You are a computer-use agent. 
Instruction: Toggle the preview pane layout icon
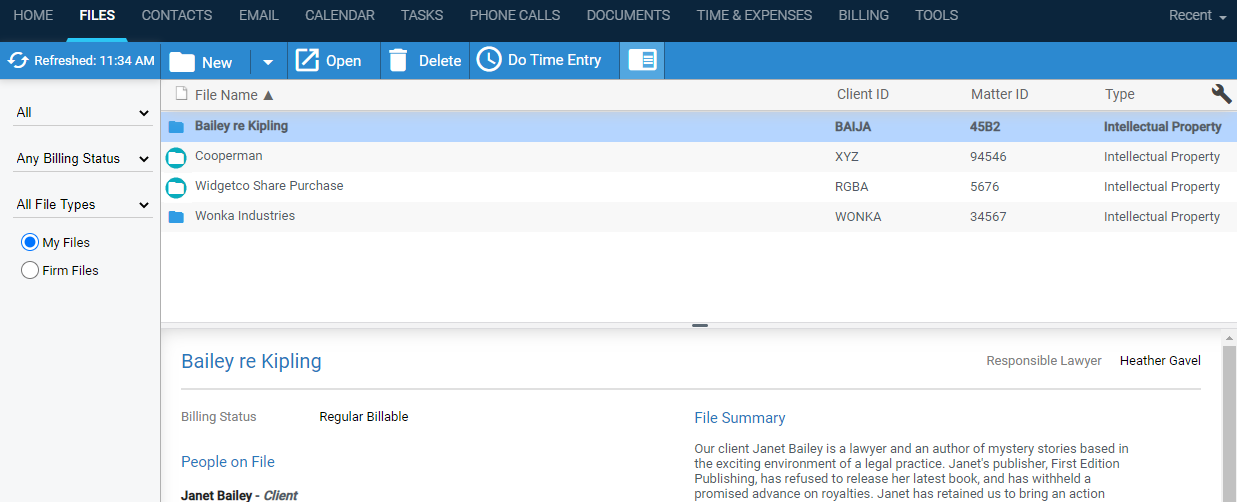(x=642, y=61)
